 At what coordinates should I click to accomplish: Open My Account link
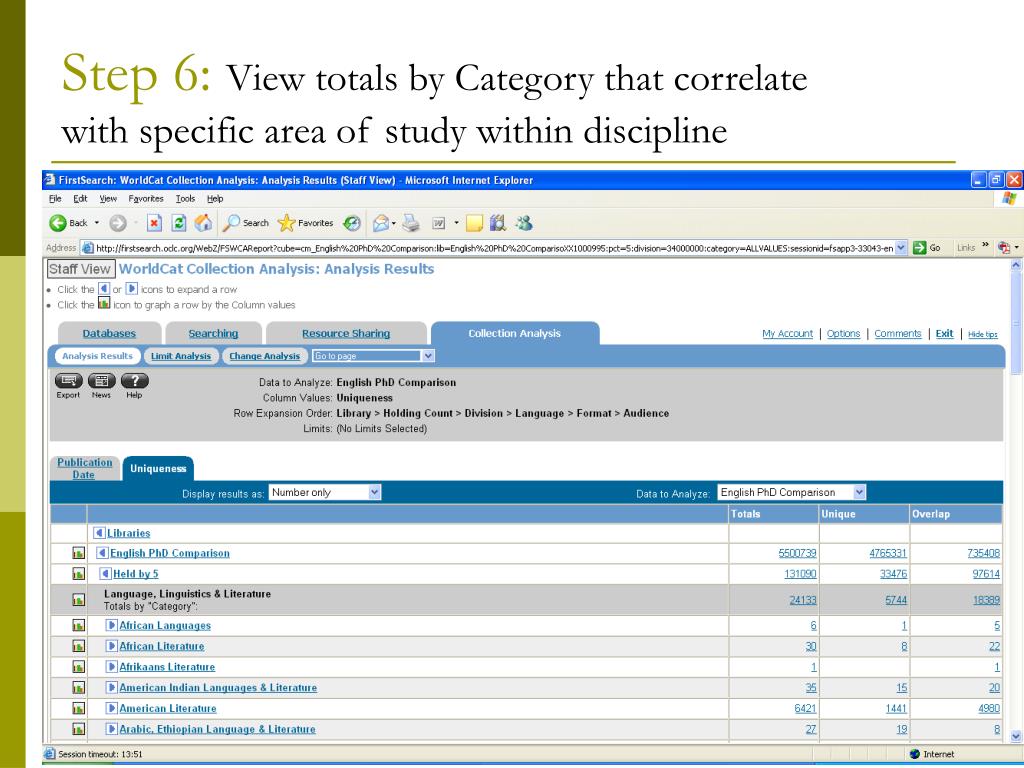coord(788,334)
